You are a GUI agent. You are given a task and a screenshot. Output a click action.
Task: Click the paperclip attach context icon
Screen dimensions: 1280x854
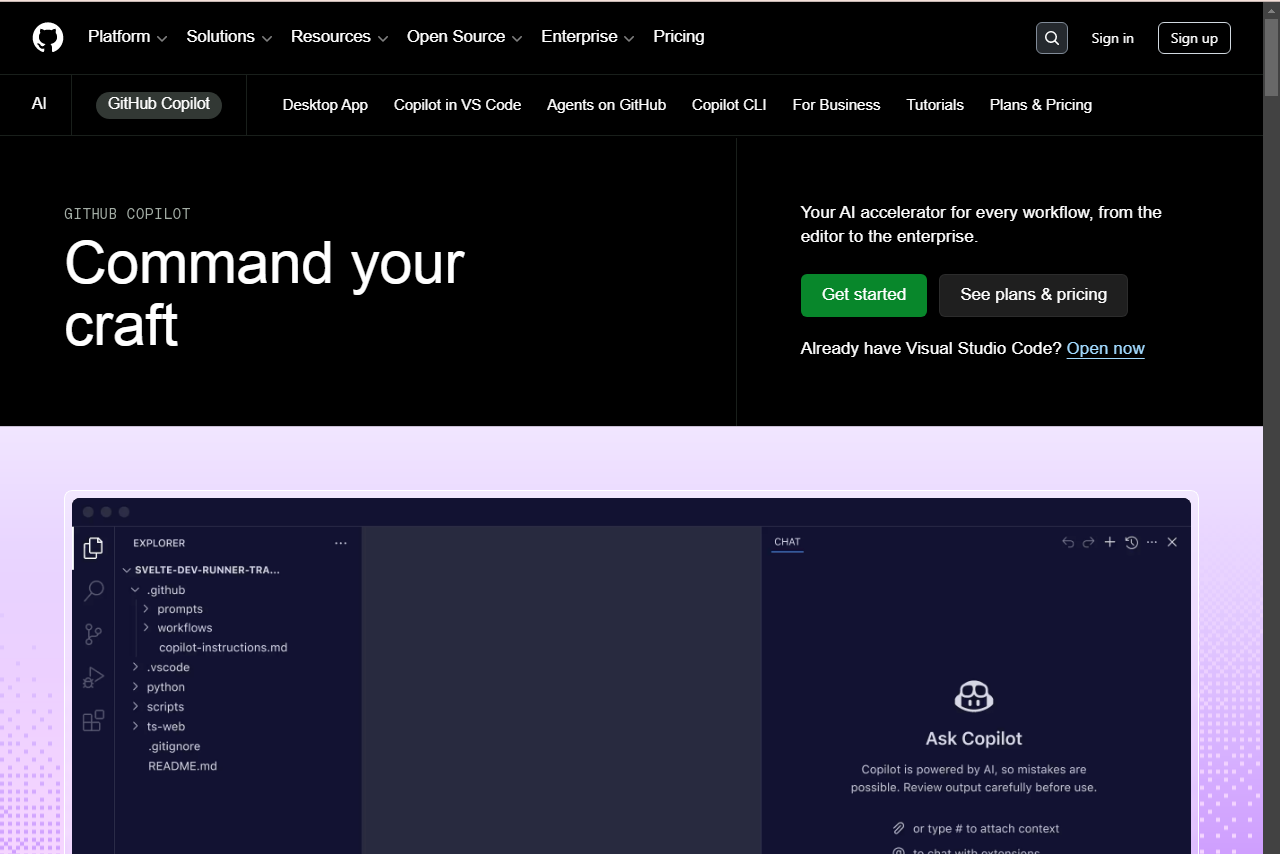899,828
